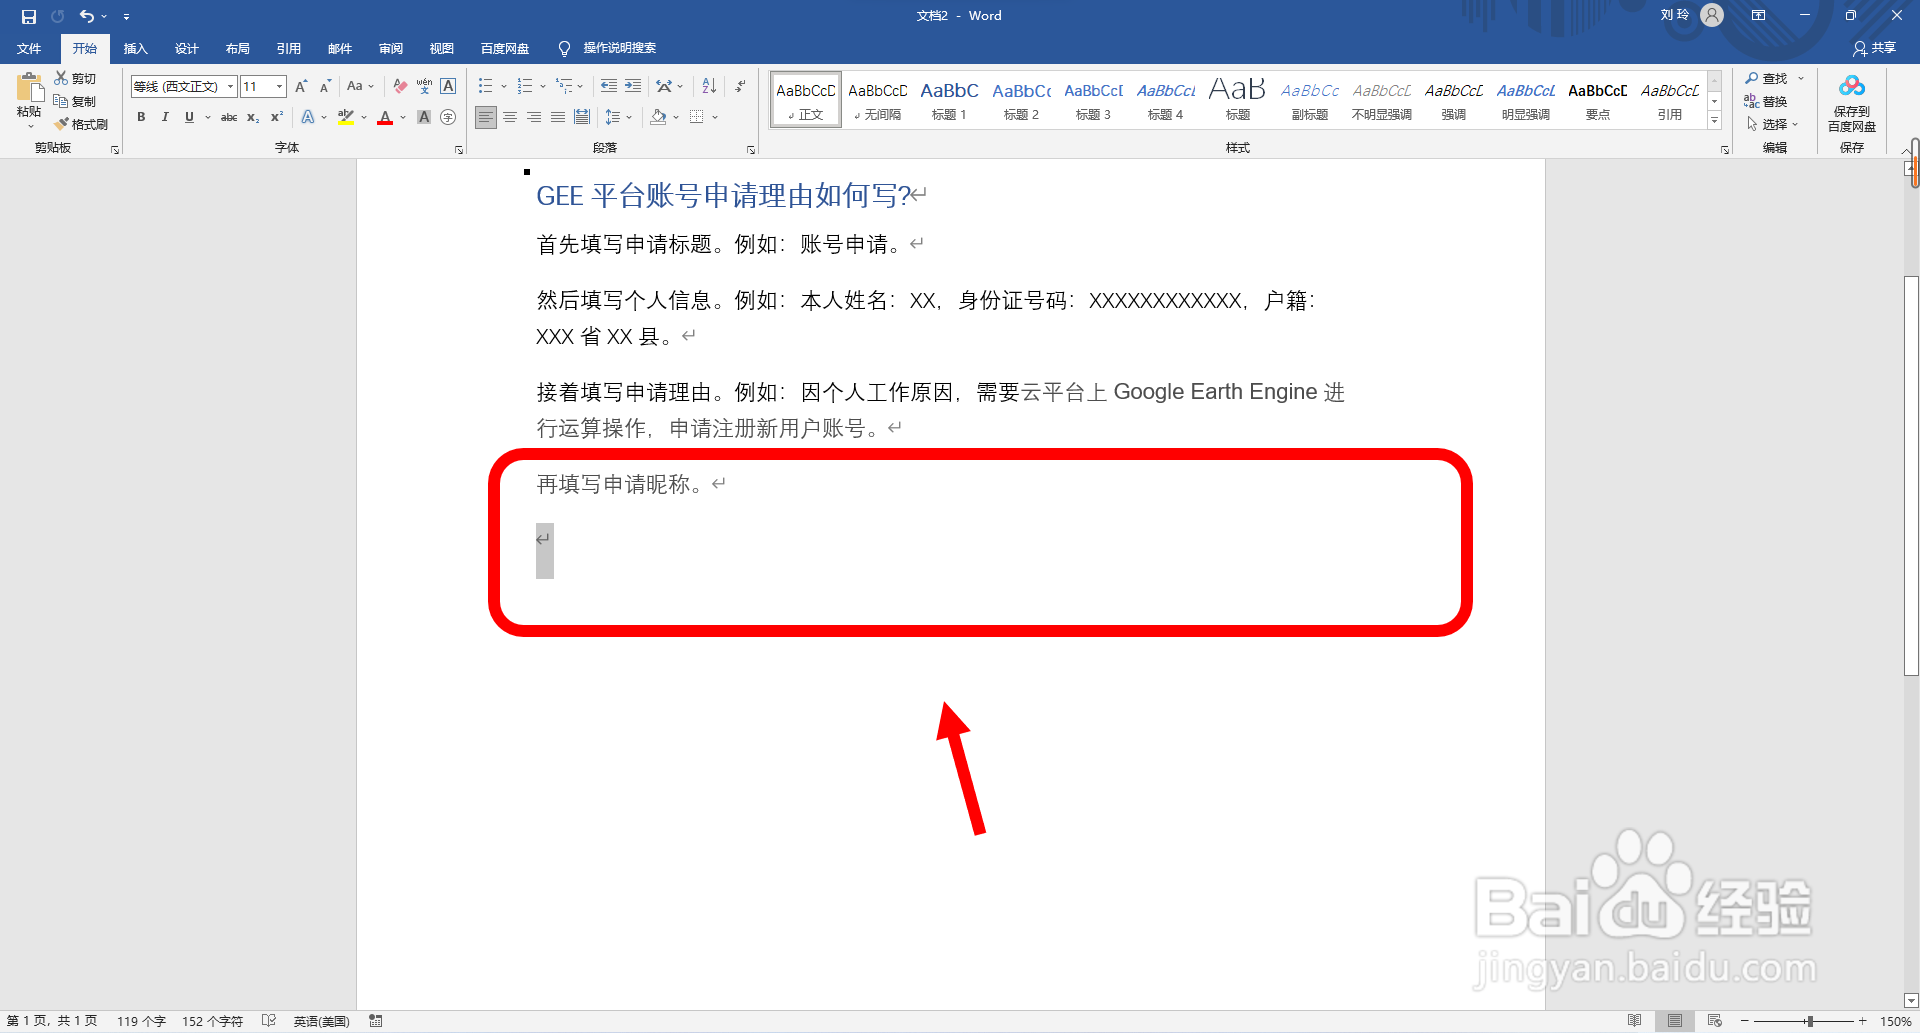Click word count 119 个字
This screenshot has height=1033, width=1920.
(x=141, y=1021)
